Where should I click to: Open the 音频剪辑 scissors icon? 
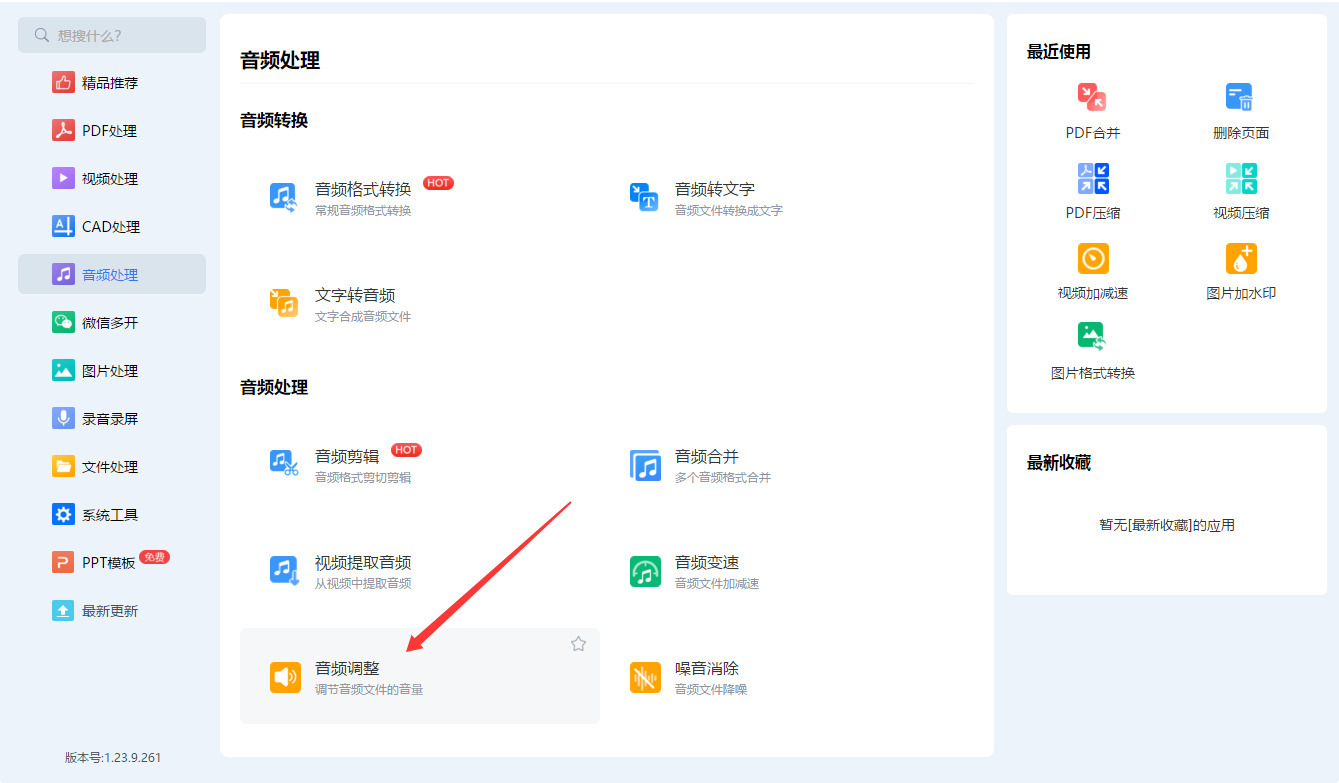284,464
